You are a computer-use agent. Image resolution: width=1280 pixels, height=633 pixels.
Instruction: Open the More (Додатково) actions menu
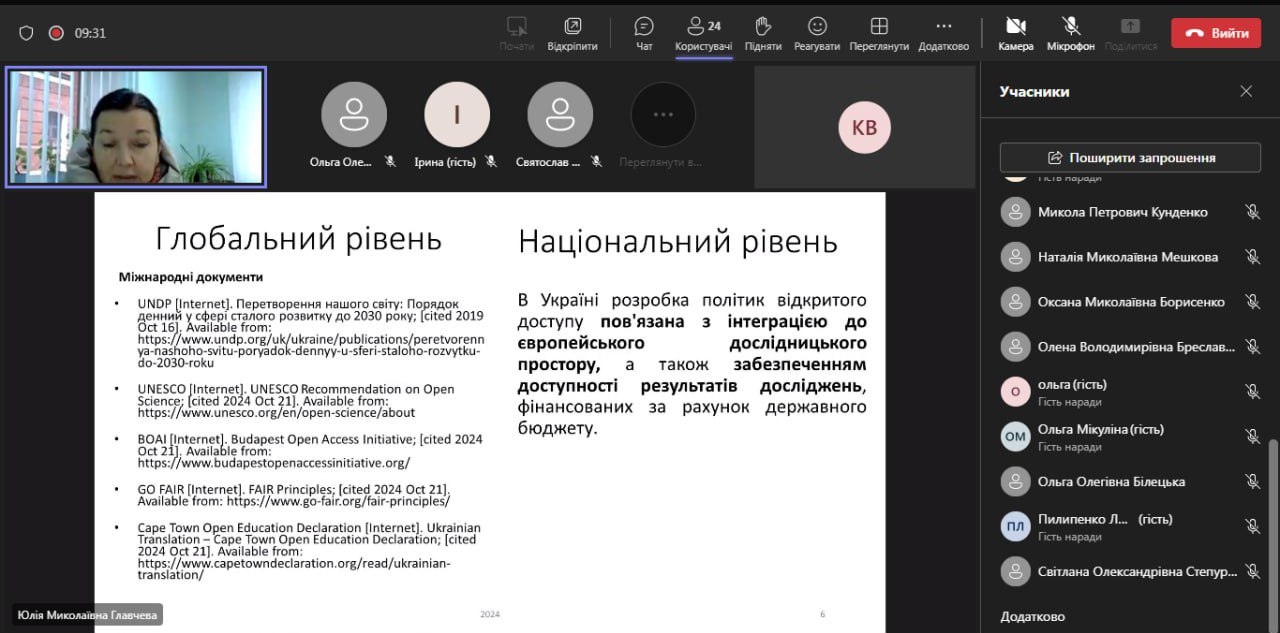(943, 27)
